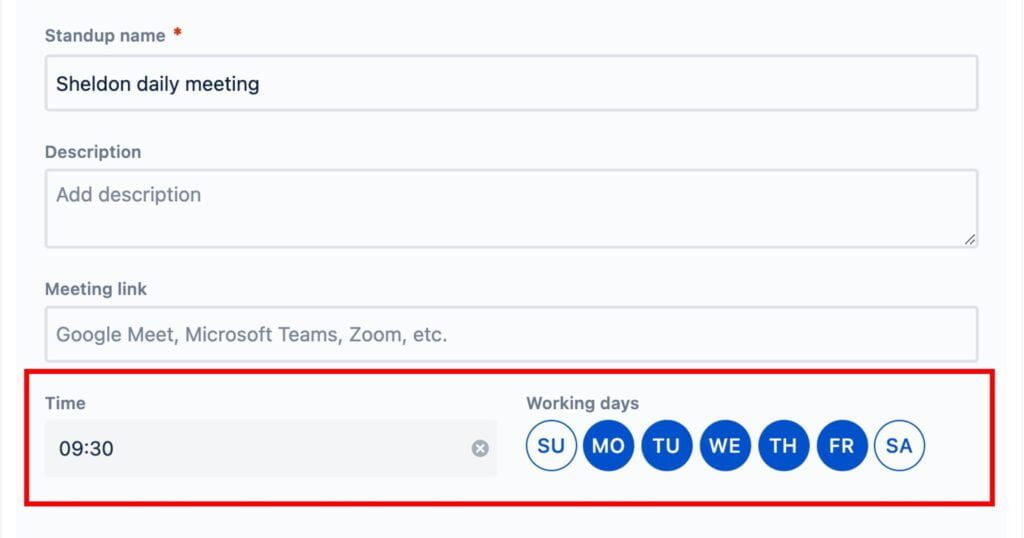This screenshot has height=538, width=1024.
Task: Clear the time with the X icon
Action: point(480,448)
